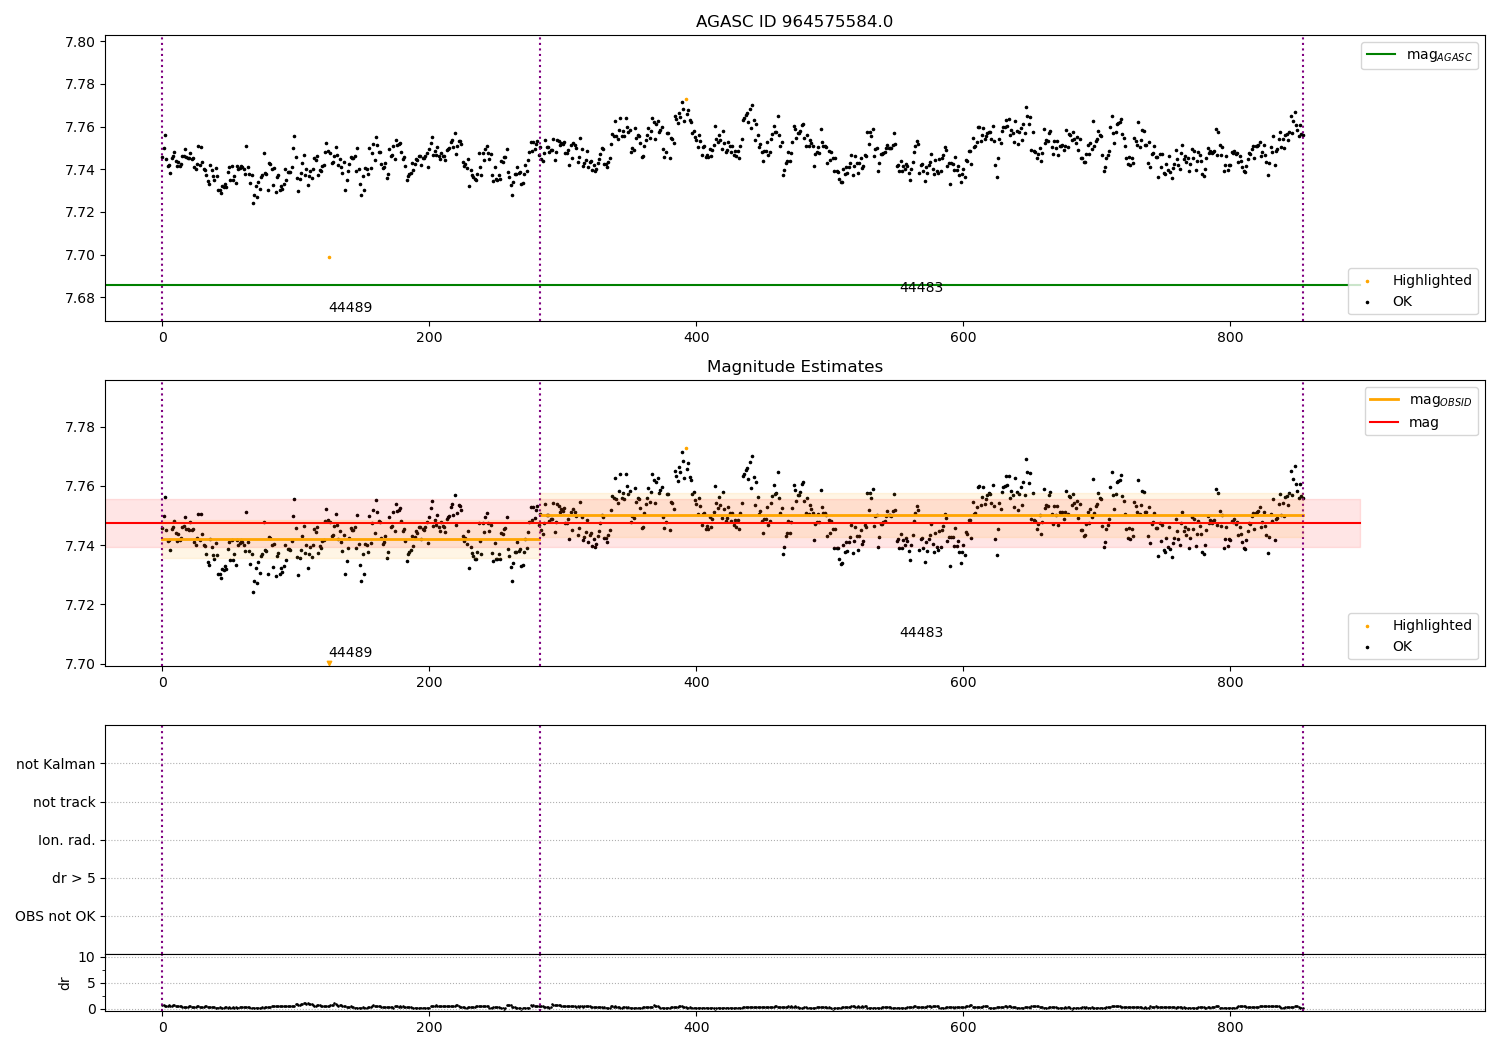1500x1050 pixels.
Task: Click the red 'mag' legend entry
Action: point(1405,423)
